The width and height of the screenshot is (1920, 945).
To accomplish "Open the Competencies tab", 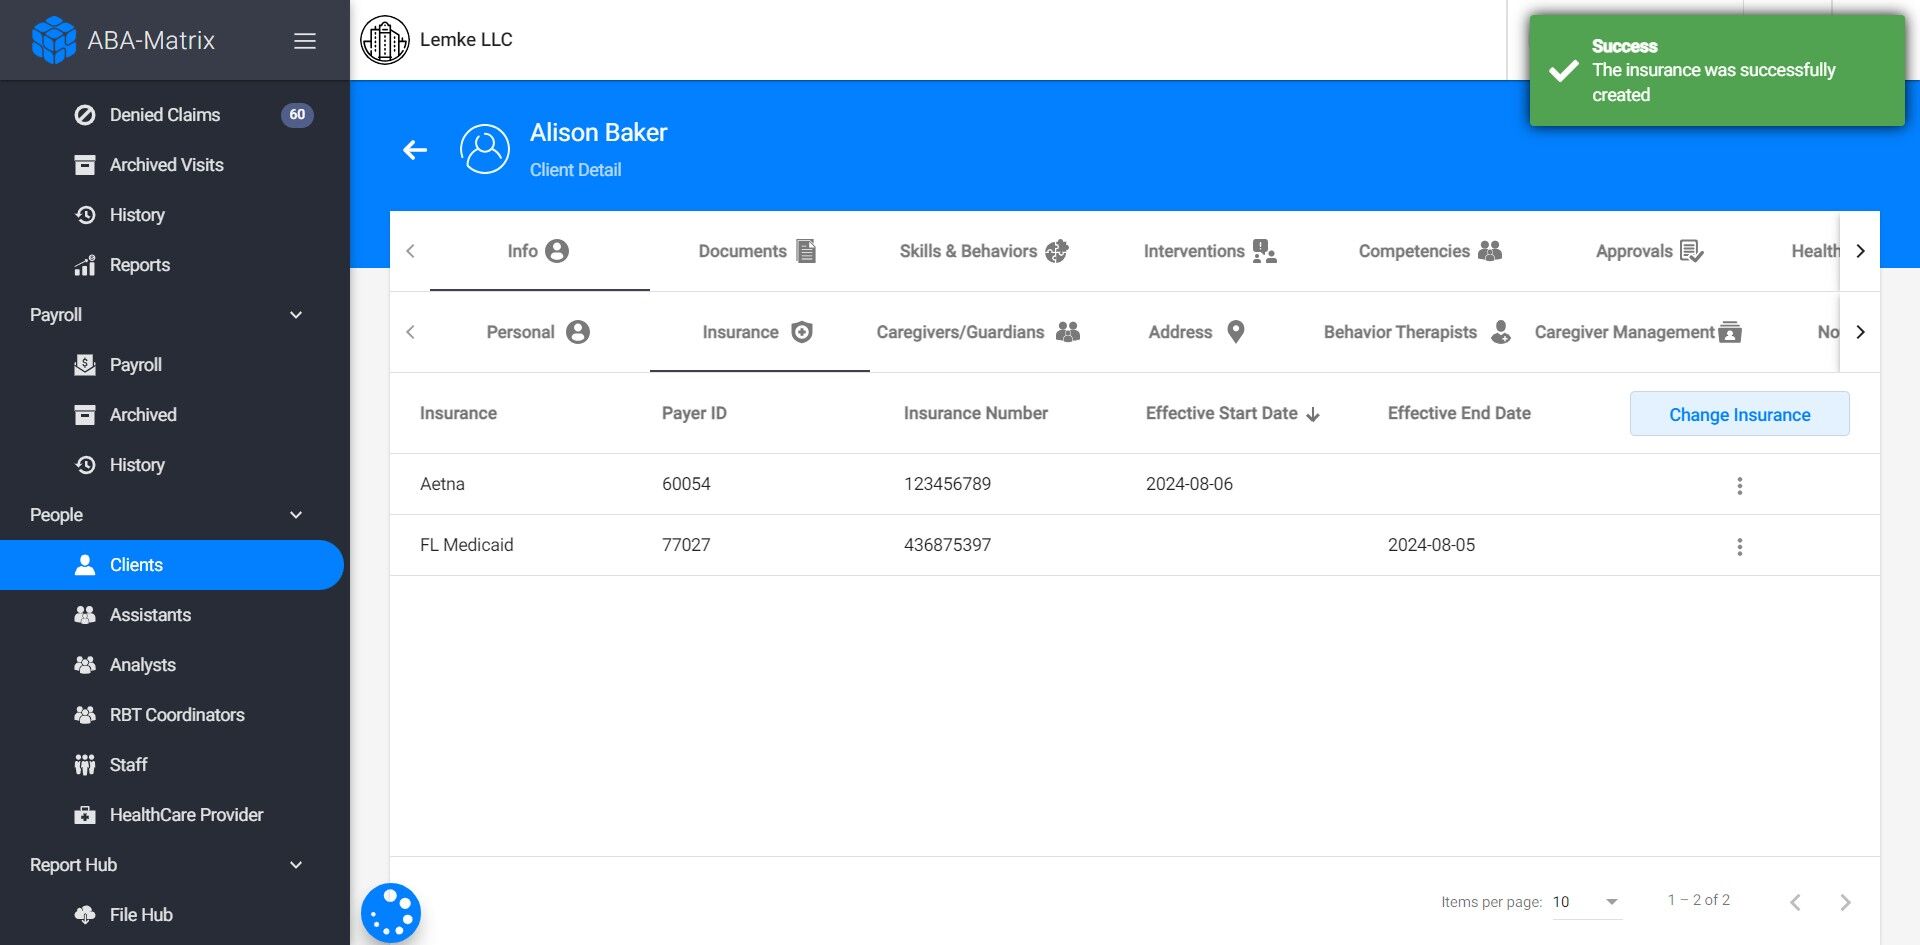I will tap(1430, 251).
